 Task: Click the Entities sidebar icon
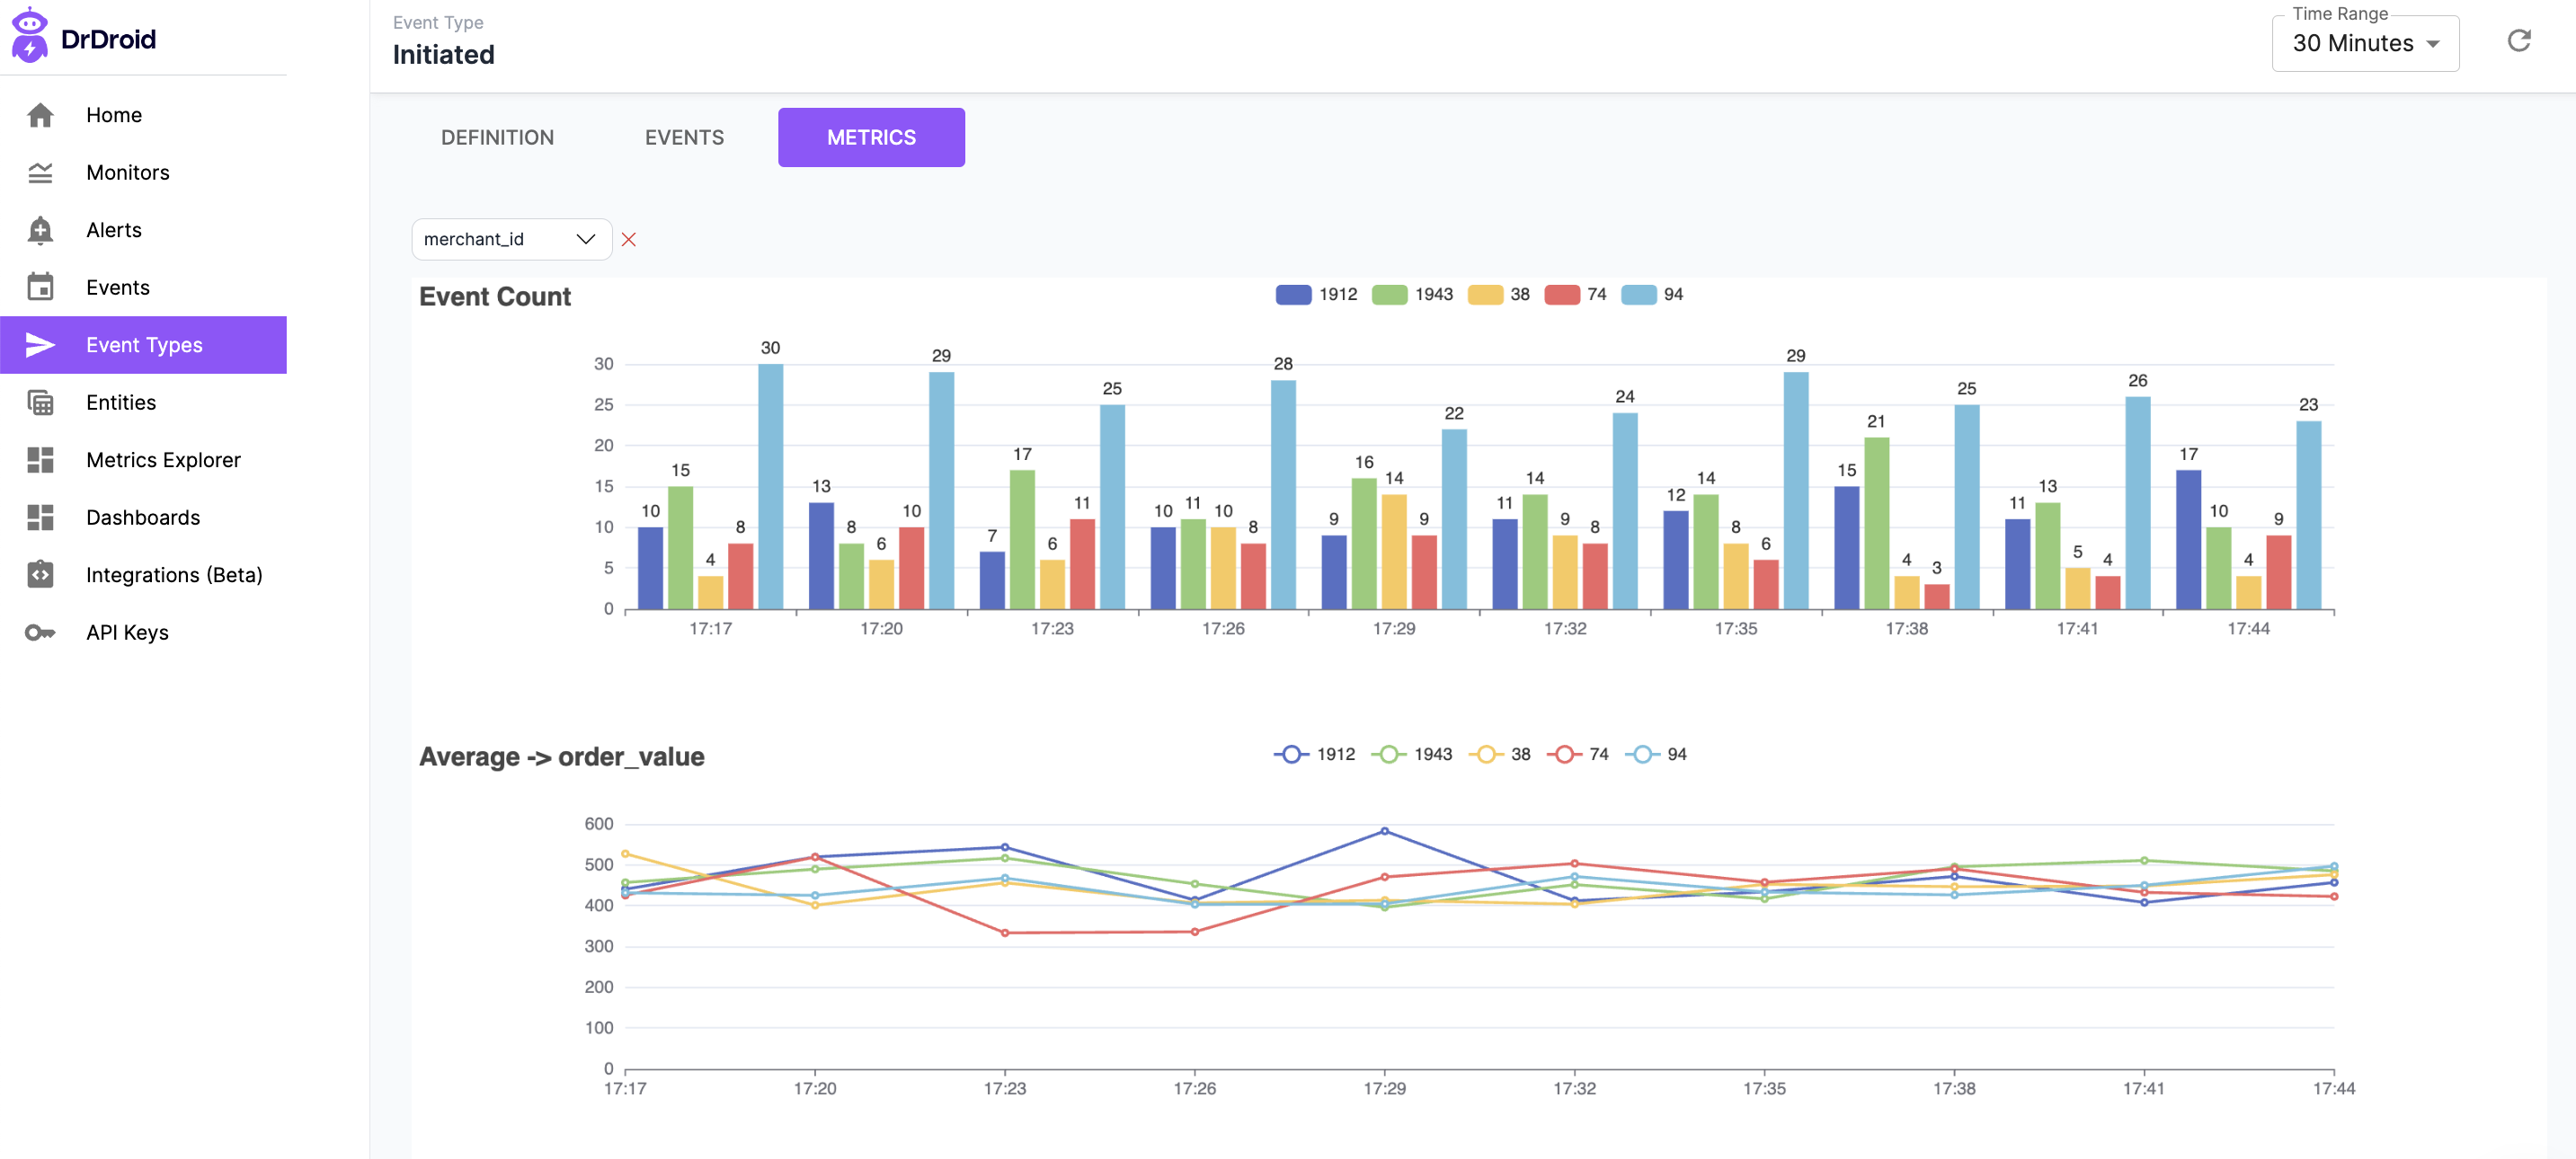click(x=40, y=403)
